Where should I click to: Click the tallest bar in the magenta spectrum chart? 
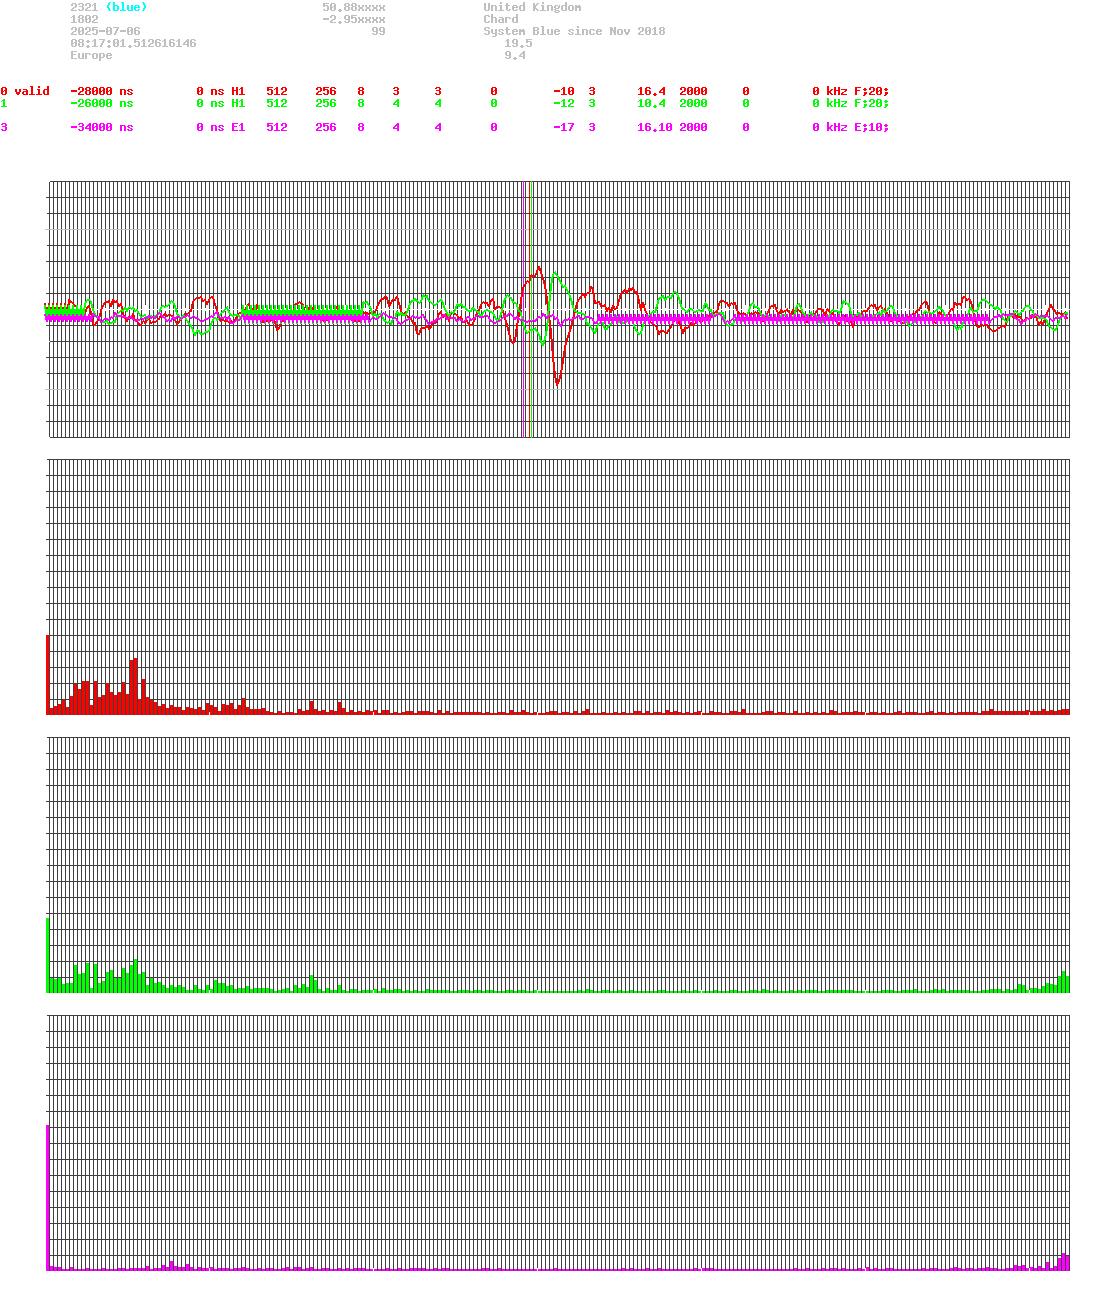click(x=48, y=1198)
